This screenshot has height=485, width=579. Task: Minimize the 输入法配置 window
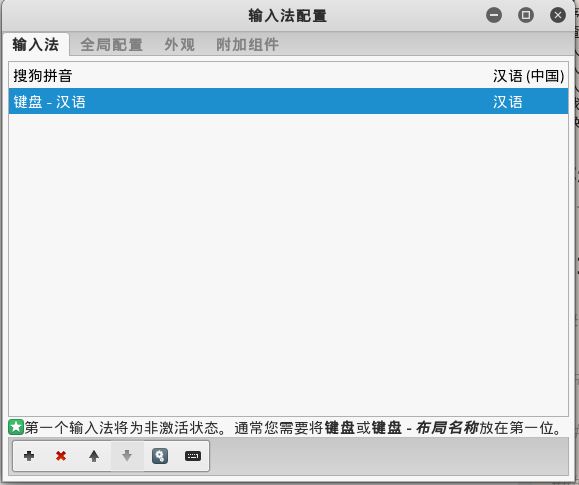tap(494, 15)
